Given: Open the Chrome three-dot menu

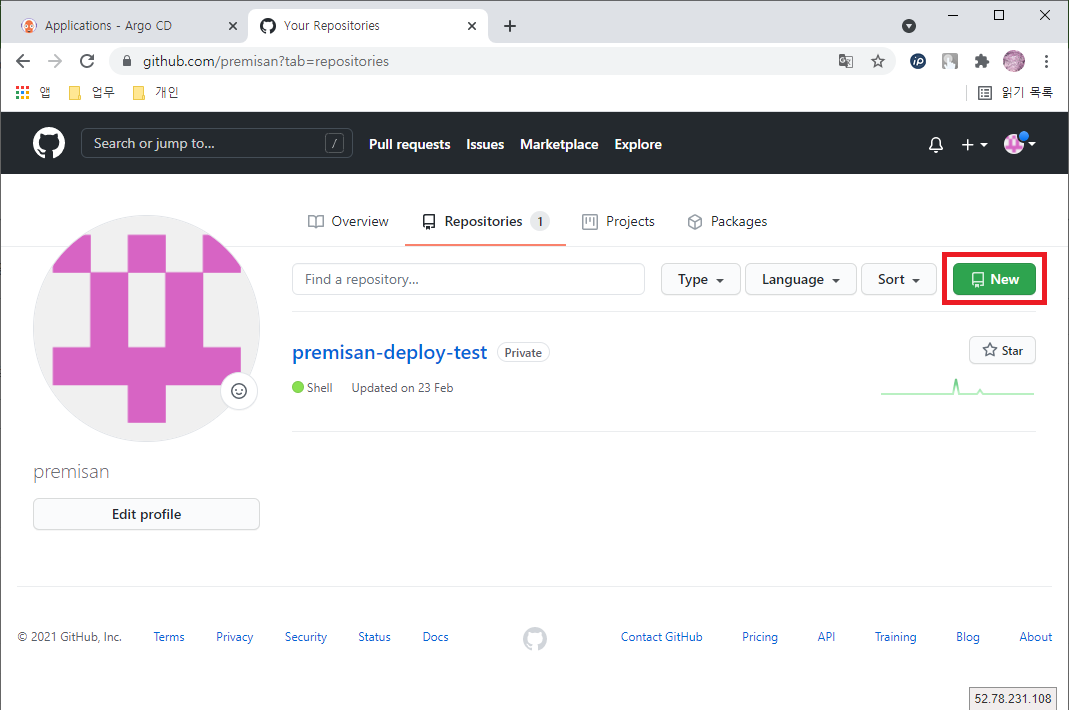Looking at the screenshot, I should pyautogui.click(x=1047, y=61).
